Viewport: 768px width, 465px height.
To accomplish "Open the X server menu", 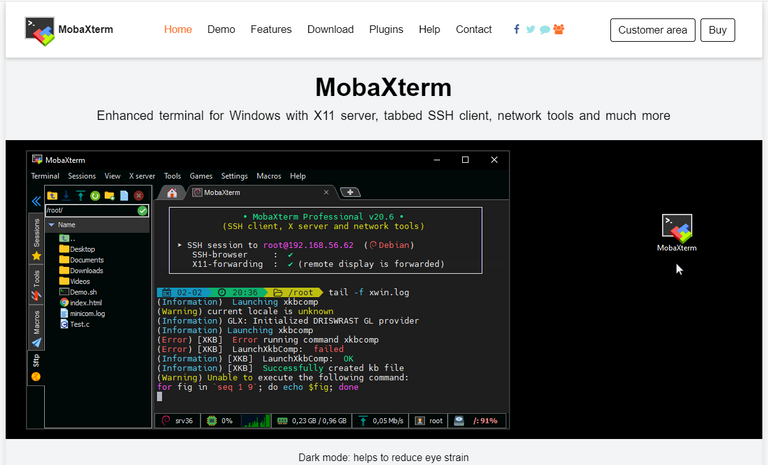I will click(142, 176).
